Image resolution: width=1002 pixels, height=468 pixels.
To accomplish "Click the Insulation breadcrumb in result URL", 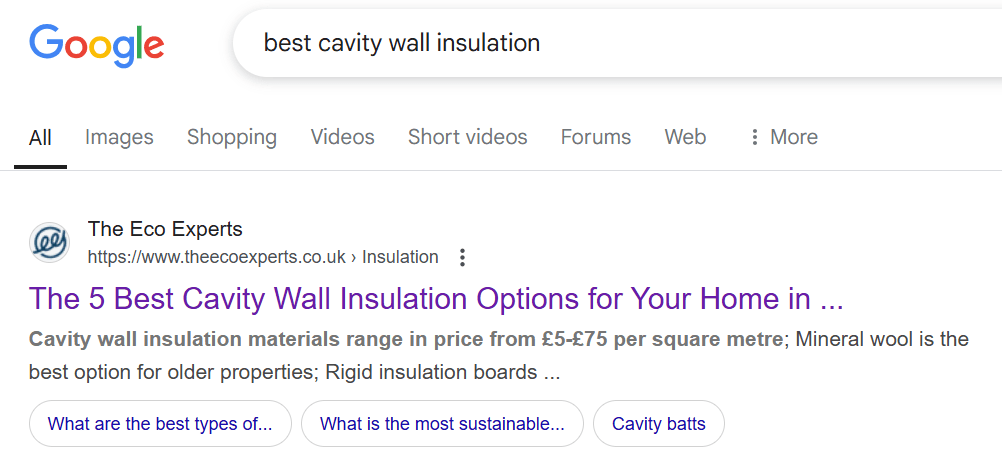I will (x=400, y=257).
